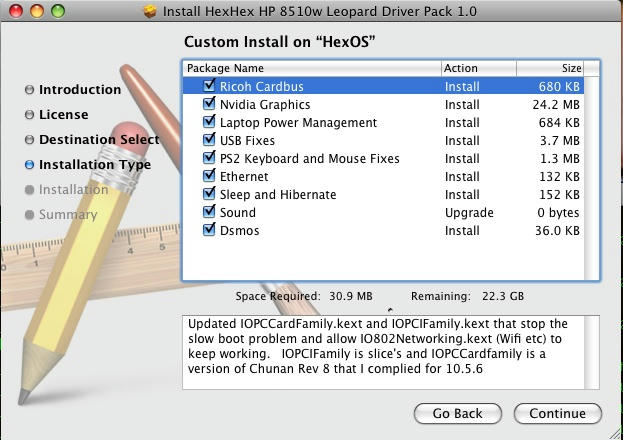The height and width of the screenshot is (440, 623).
Task: Toggle the Sleep and Hibernate checkbox
Action: (x=209, y=194)
